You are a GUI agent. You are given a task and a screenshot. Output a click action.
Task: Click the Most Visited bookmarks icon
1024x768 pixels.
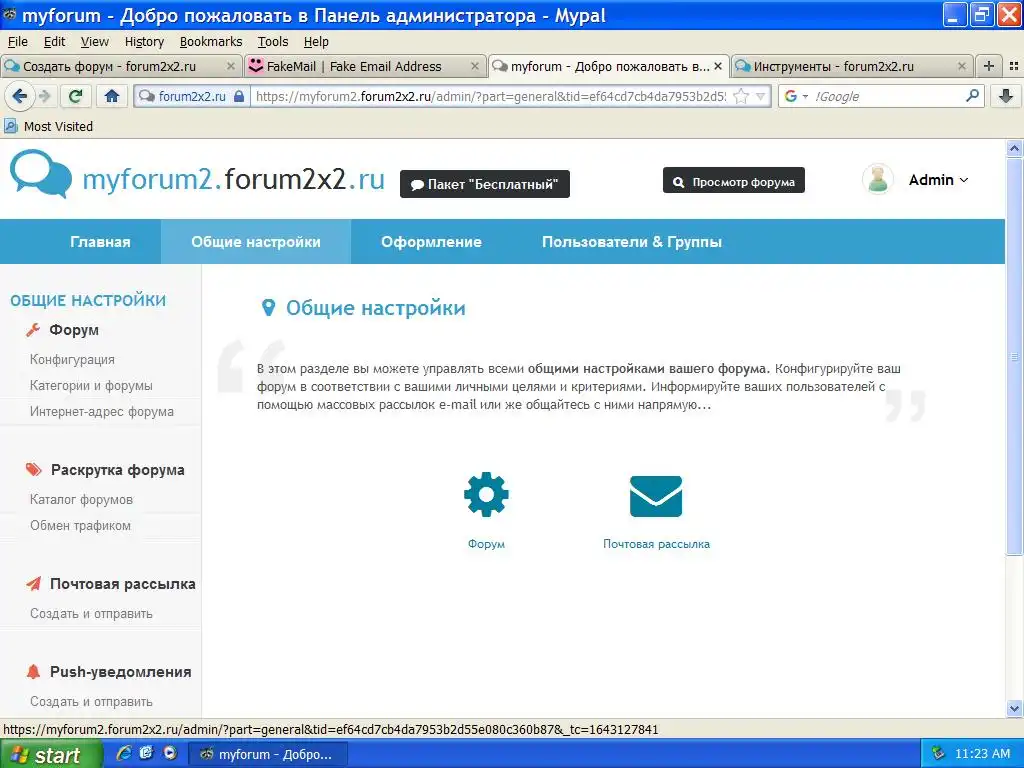[10, 126]
